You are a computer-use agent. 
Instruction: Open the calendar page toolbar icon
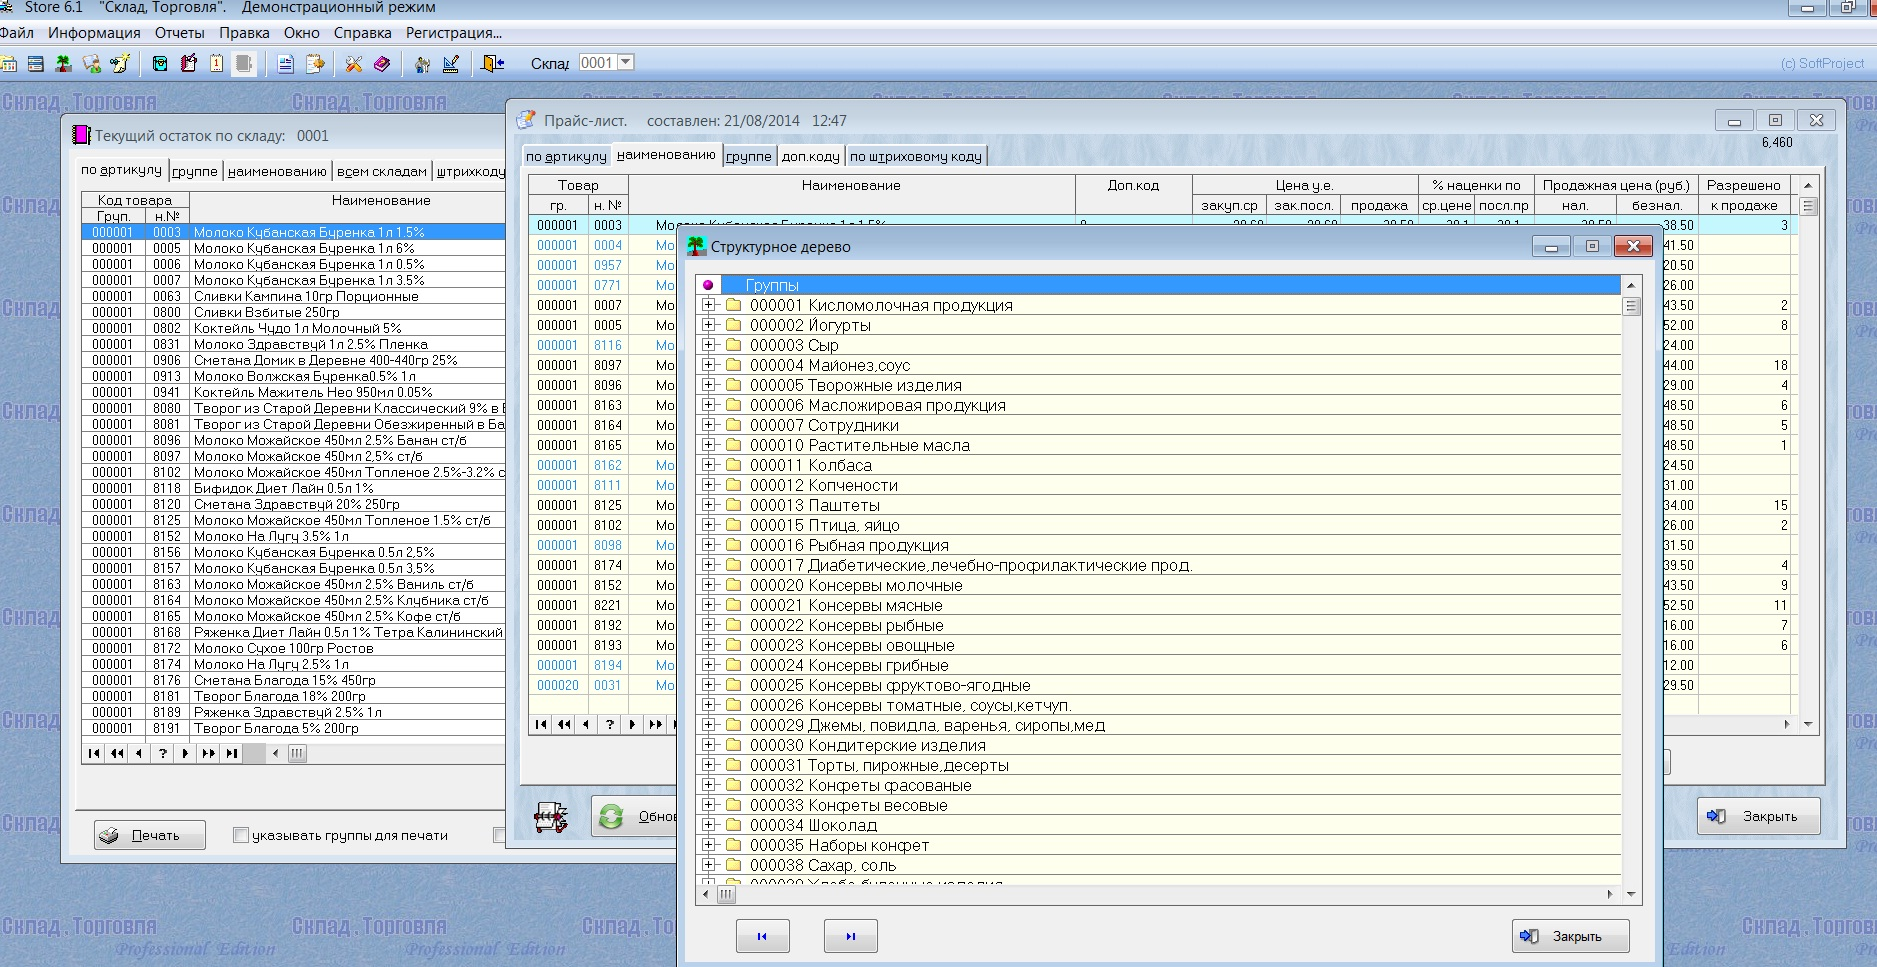coord(216,64)
